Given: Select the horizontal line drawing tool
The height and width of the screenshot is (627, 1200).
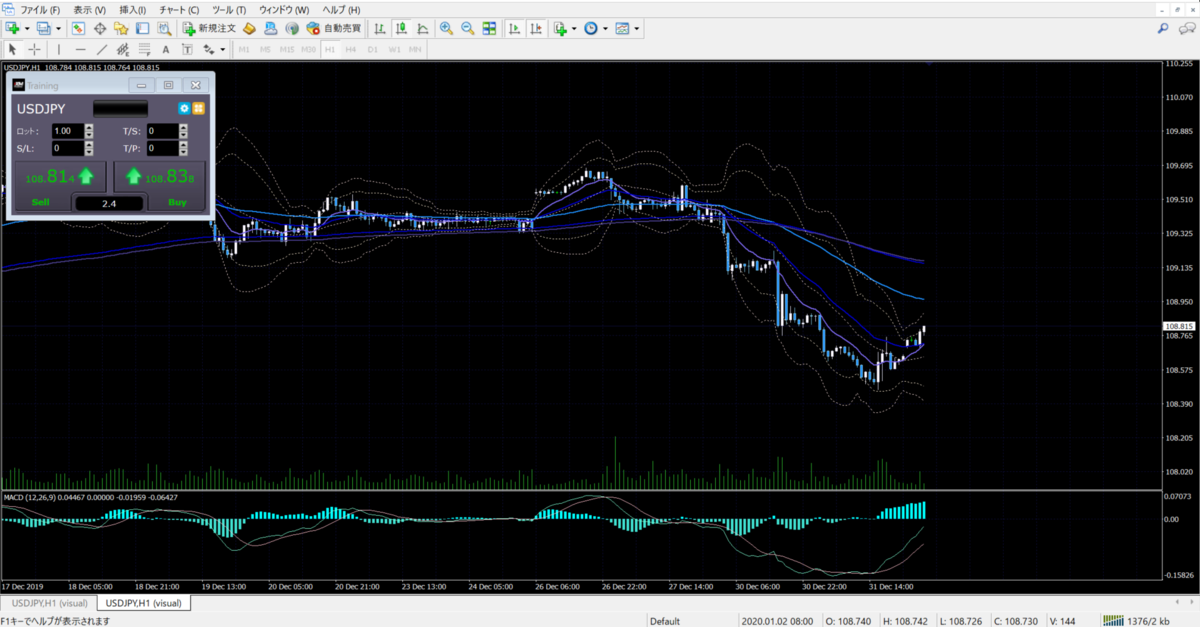Looking at the screenshot, I should tap(80, 49).
